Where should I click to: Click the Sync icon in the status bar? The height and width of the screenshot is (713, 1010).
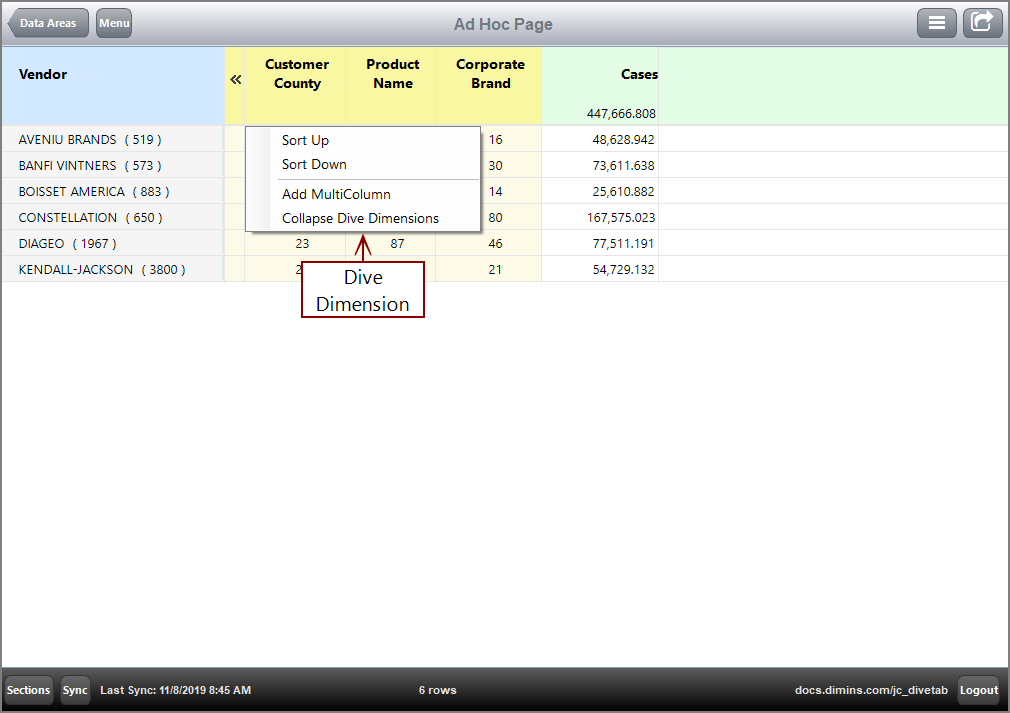tap(75, 690)
